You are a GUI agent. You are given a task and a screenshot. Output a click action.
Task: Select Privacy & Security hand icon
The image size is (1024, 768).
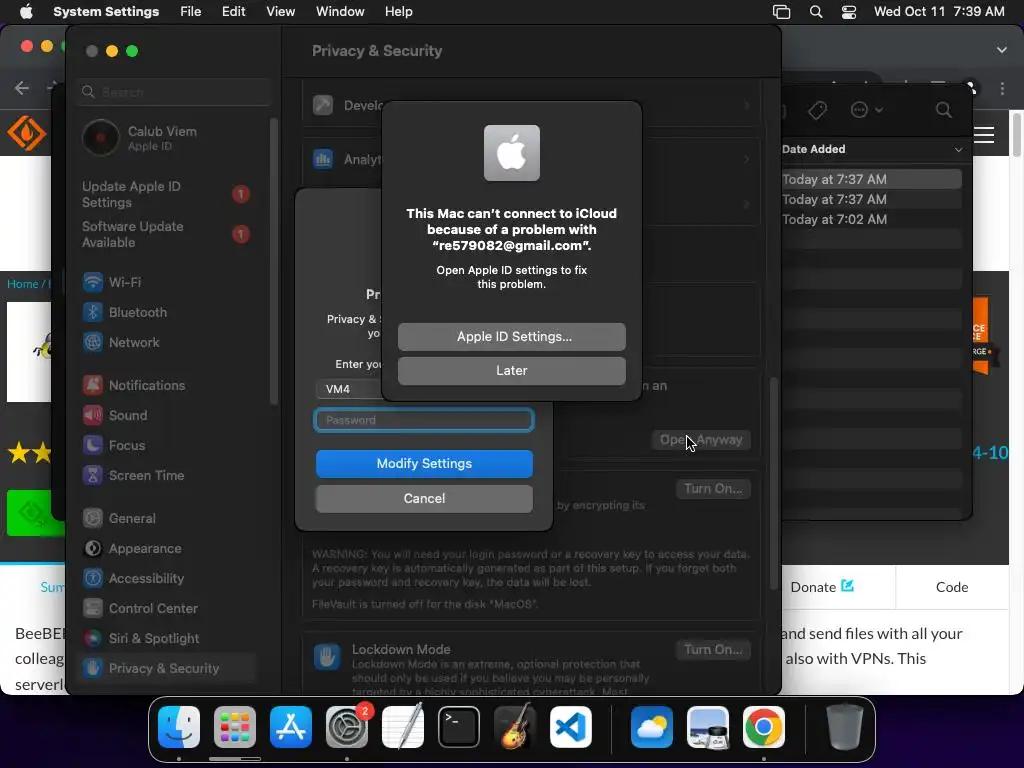pyautogui.click(x=93, y=669)
